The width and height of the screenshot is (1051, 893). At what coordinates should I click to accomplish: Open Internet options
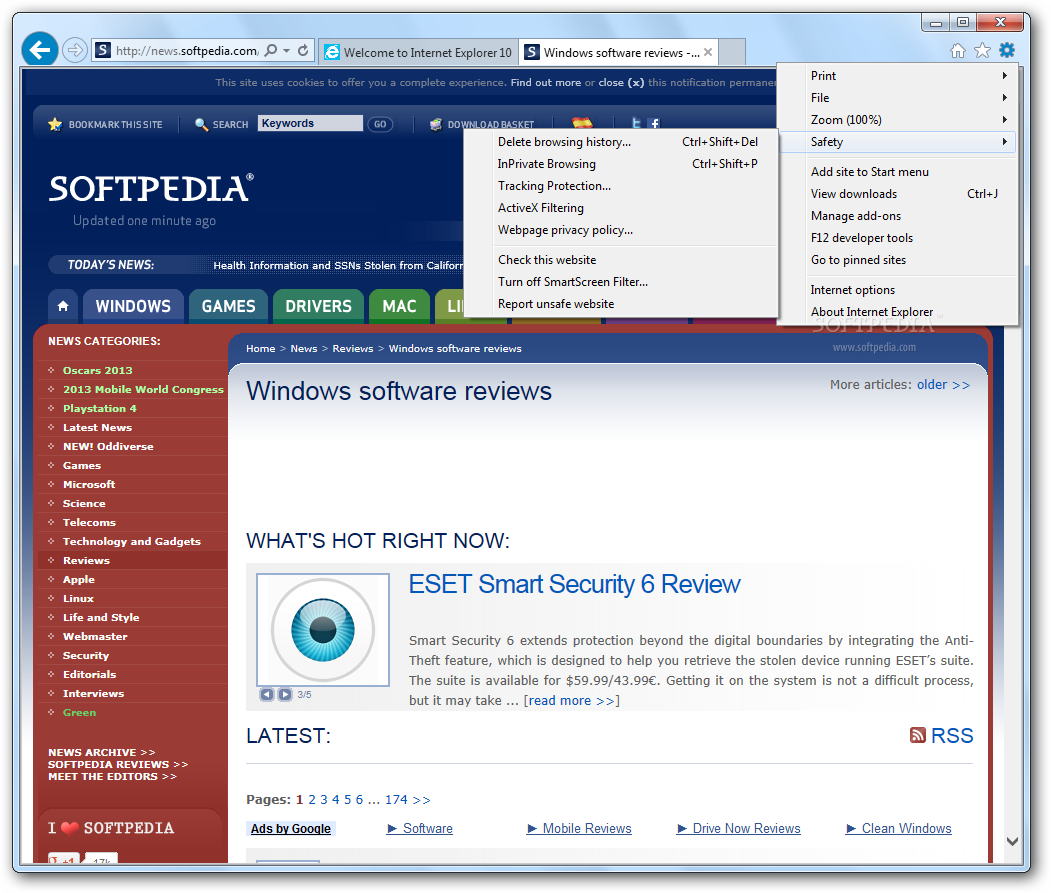(897, 290)
